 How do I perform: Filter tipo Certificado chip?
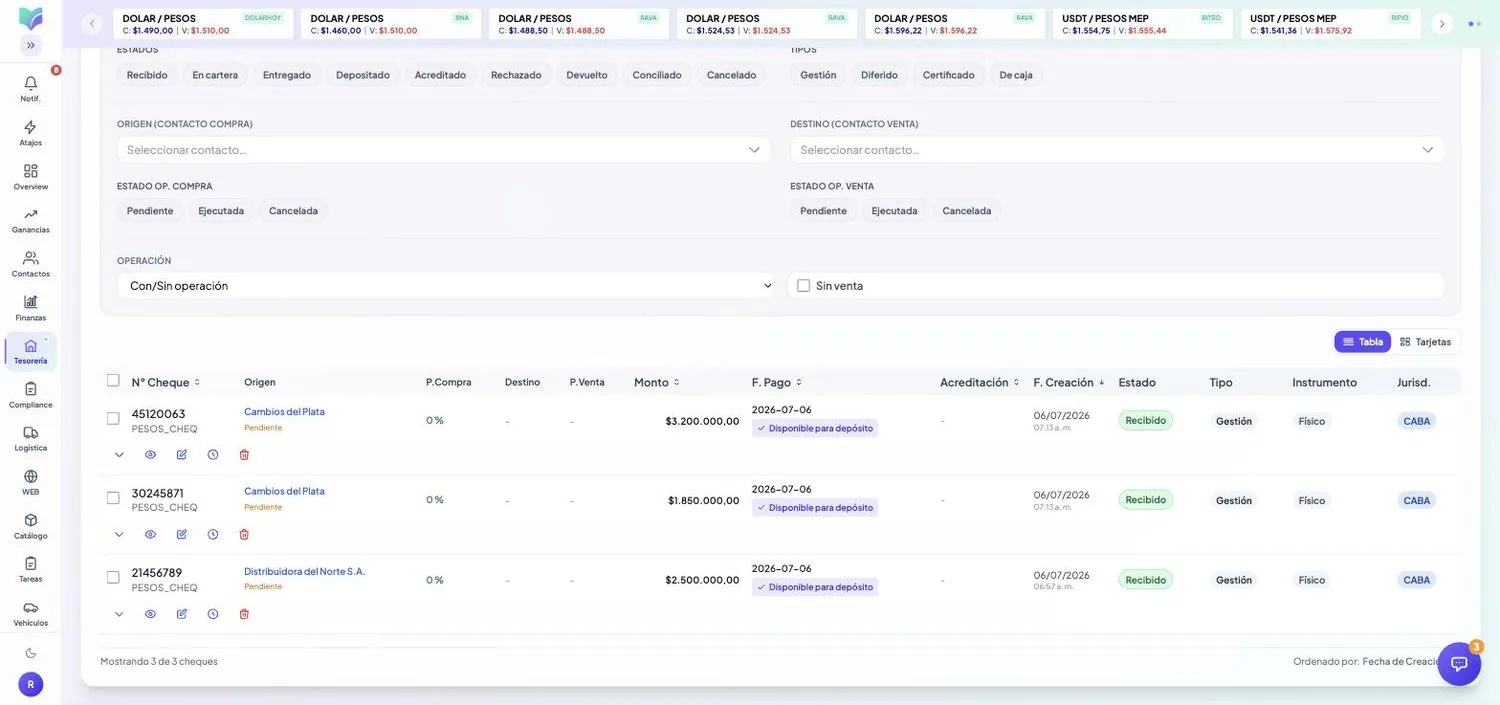pyautogui.click(x=948, y=75)
